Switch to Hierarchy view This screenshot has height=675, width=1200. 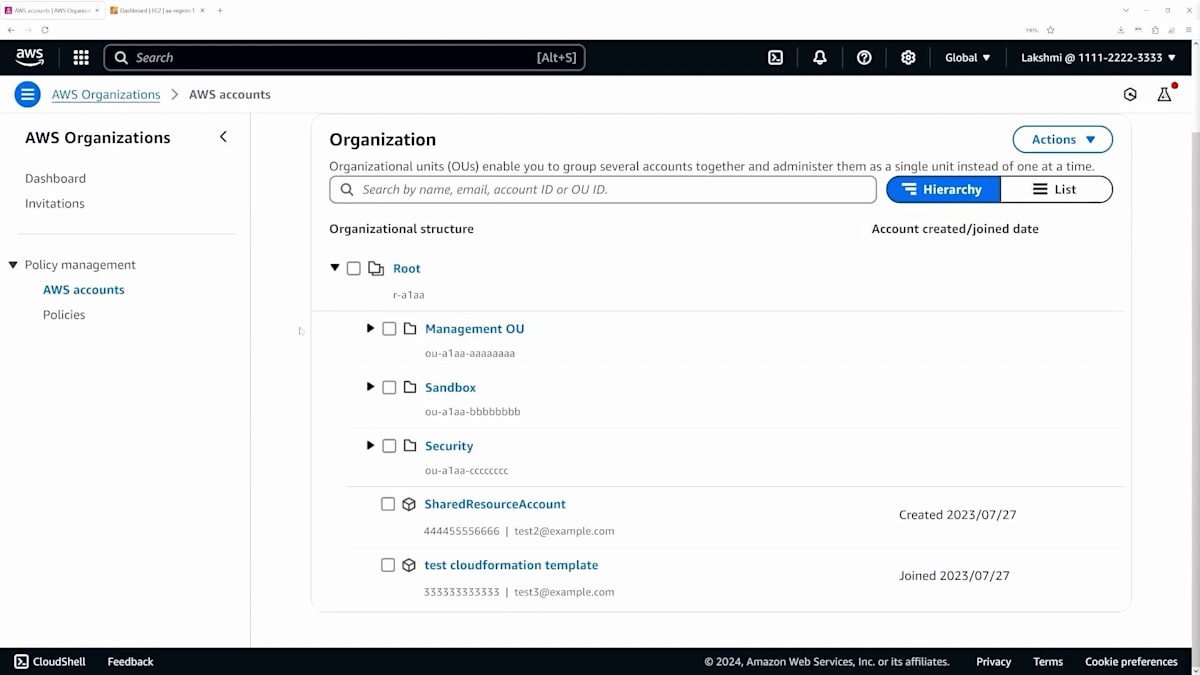(x=943, y=189)
